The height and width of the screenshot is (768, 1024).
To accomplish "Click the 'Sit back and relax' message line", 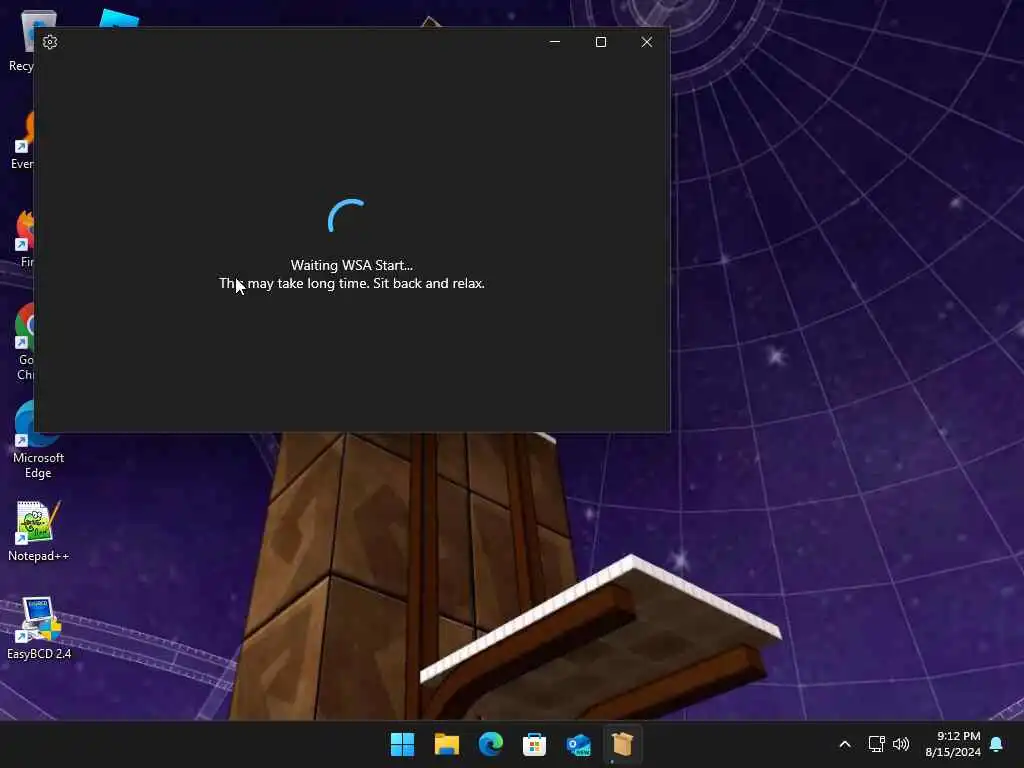I will tap(351, 283).
